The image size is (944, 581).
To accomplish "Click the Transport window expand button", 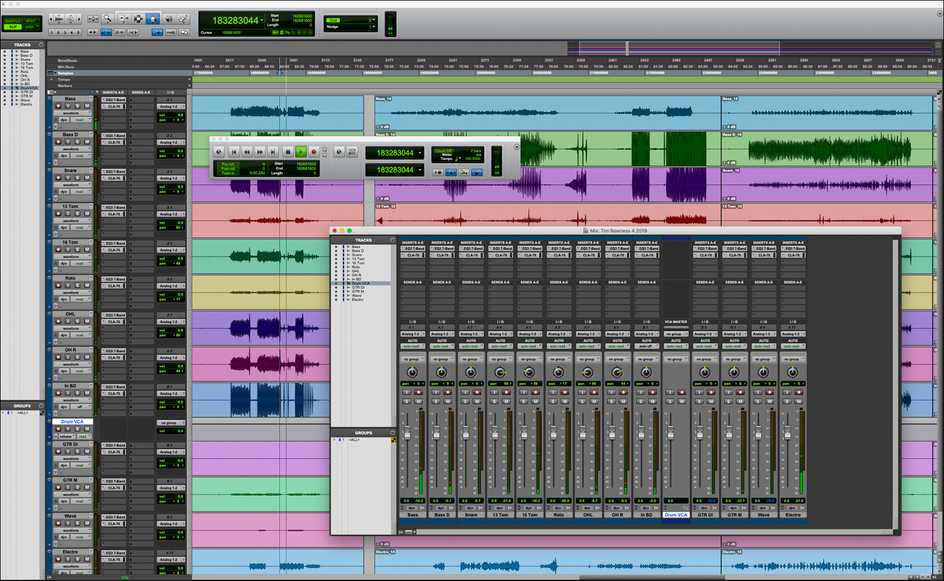I will 517,147.
